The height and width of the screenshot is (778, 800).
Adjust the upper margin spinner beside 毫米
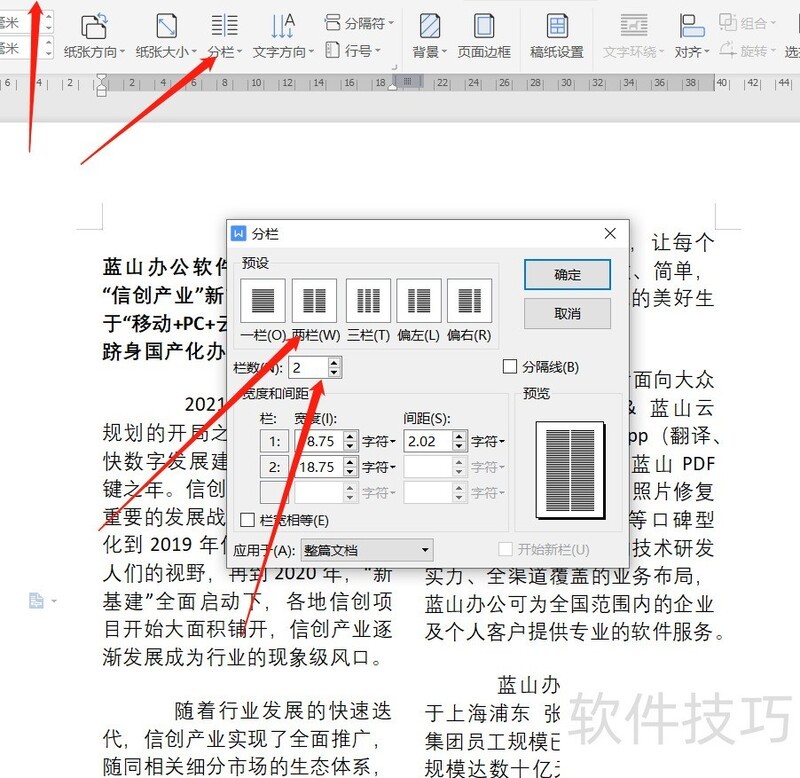[48, 22]
